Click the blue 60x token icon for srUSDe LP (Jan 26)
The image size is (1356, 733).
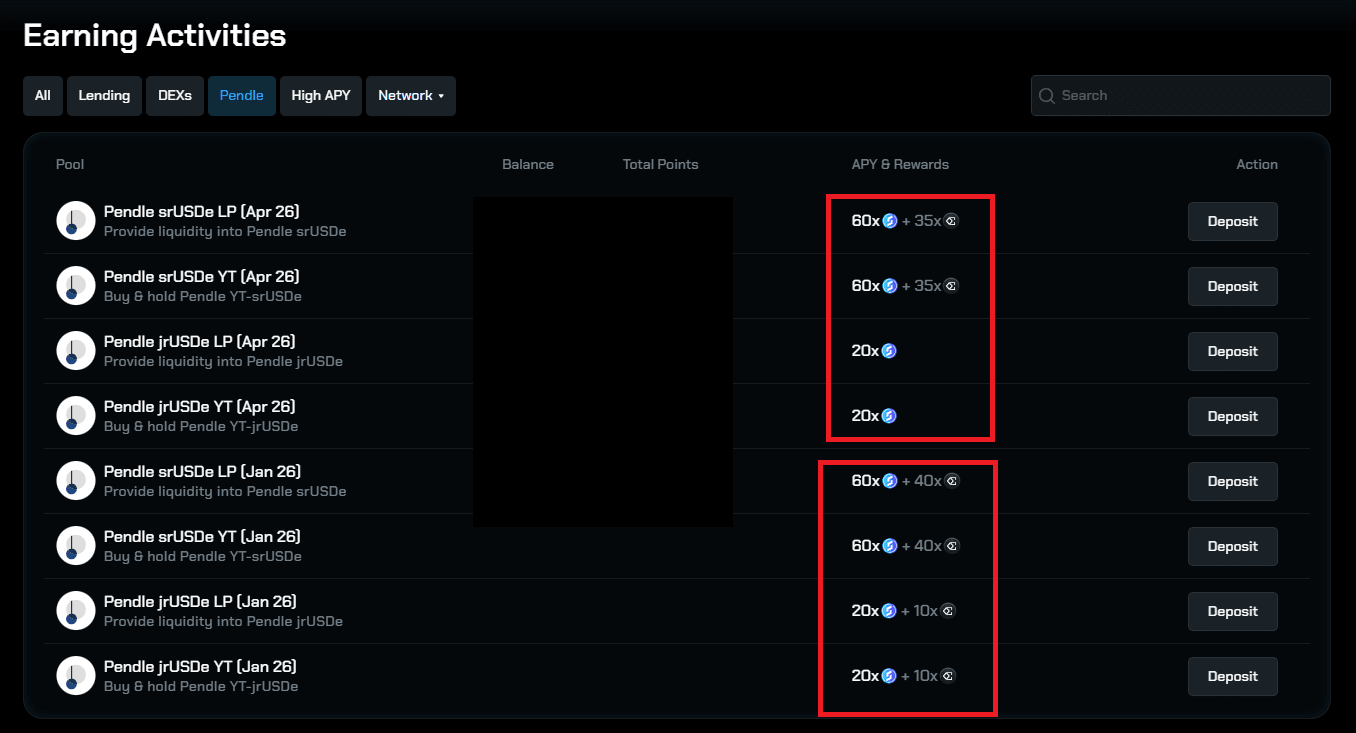tap(890, 481)
